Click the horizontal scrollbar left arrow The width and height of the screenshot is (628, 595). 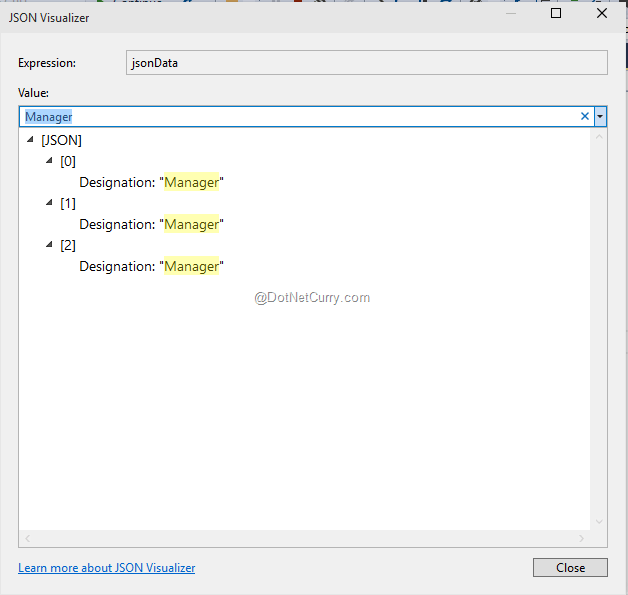pos(27,539)
